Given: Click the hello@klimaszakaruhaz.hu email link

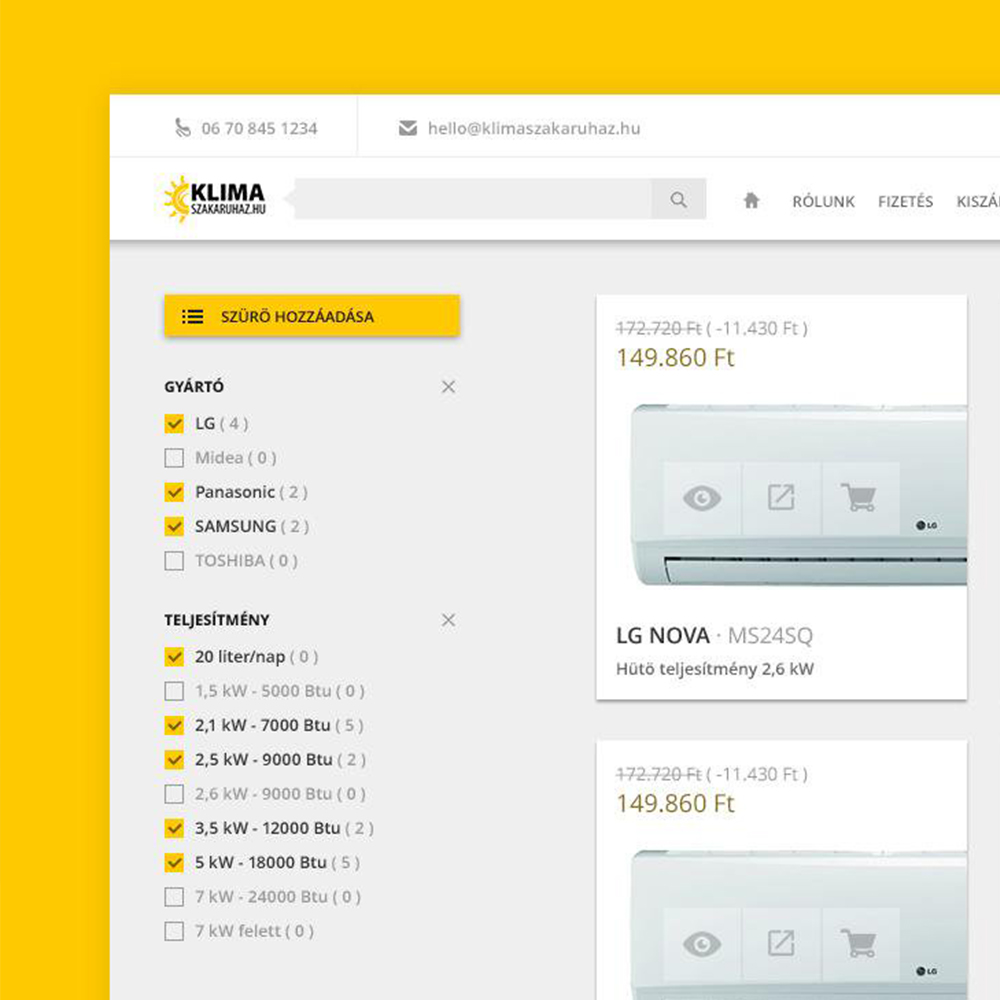Looking at the screenshot, I should (533, 128).
